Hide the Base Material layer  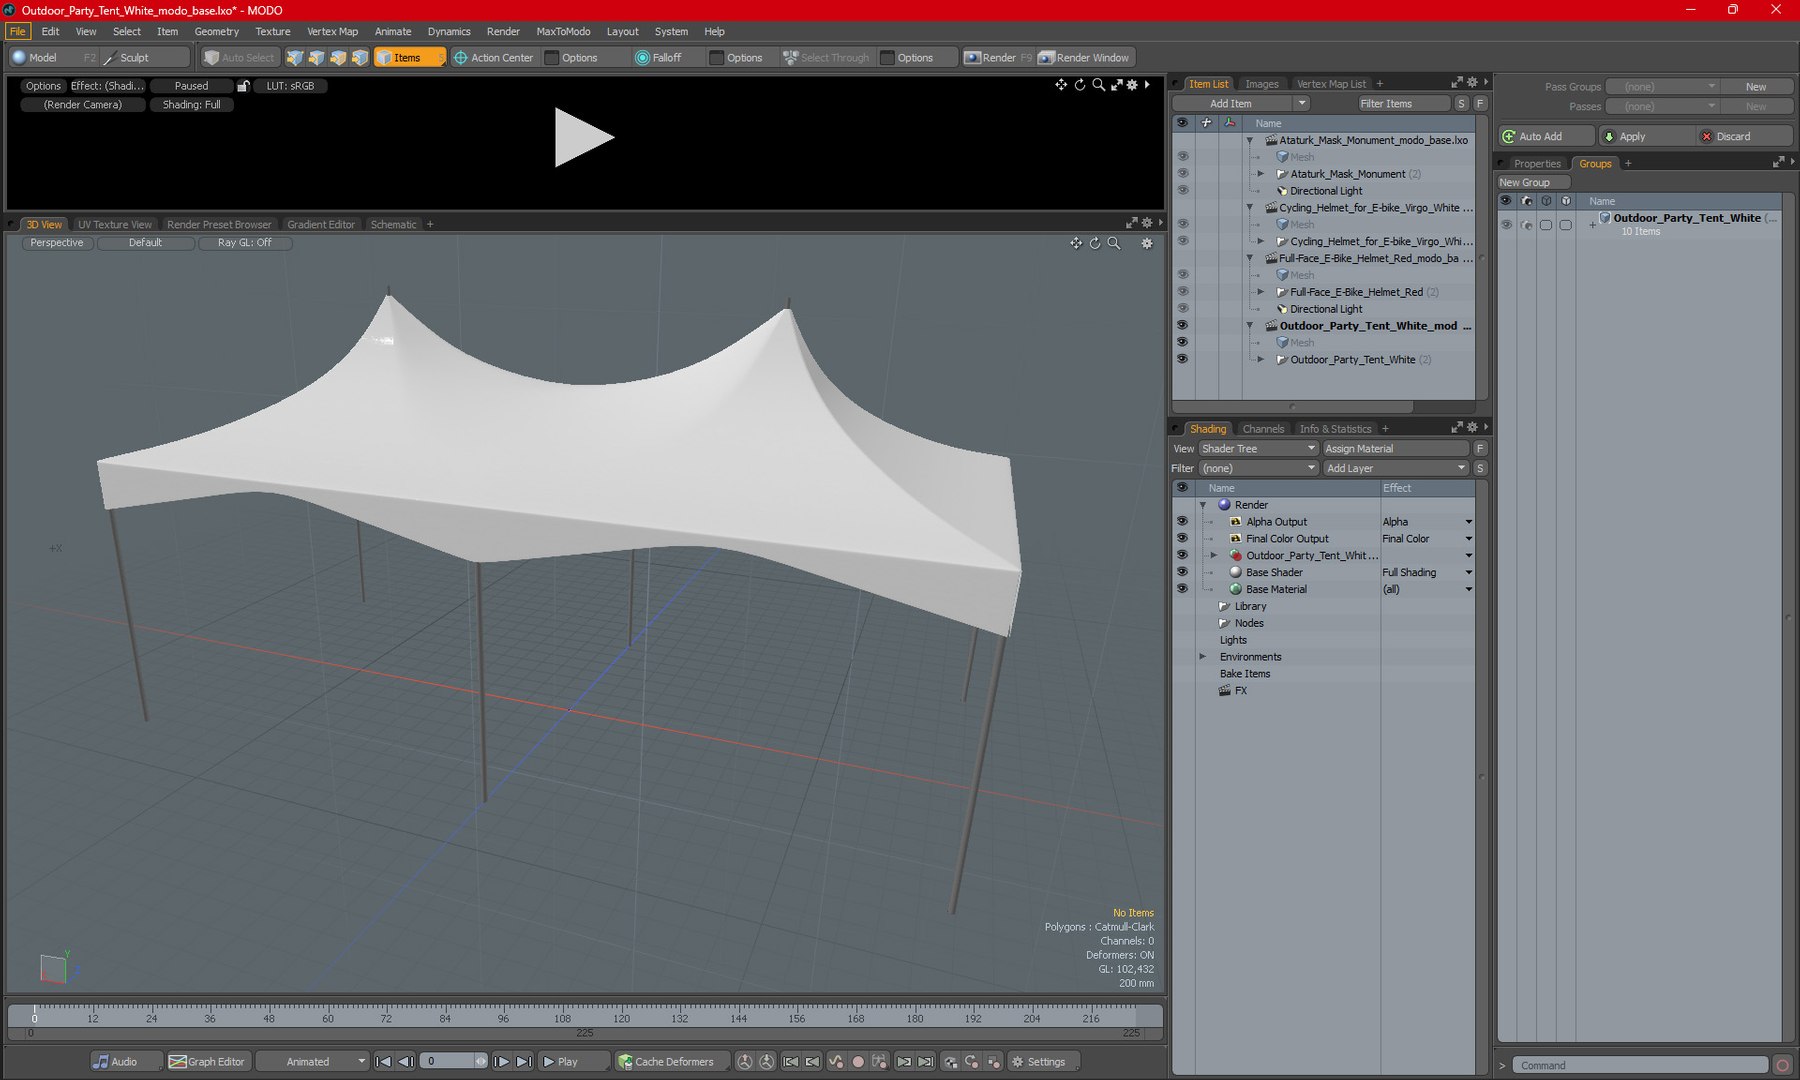[1182, 590]
